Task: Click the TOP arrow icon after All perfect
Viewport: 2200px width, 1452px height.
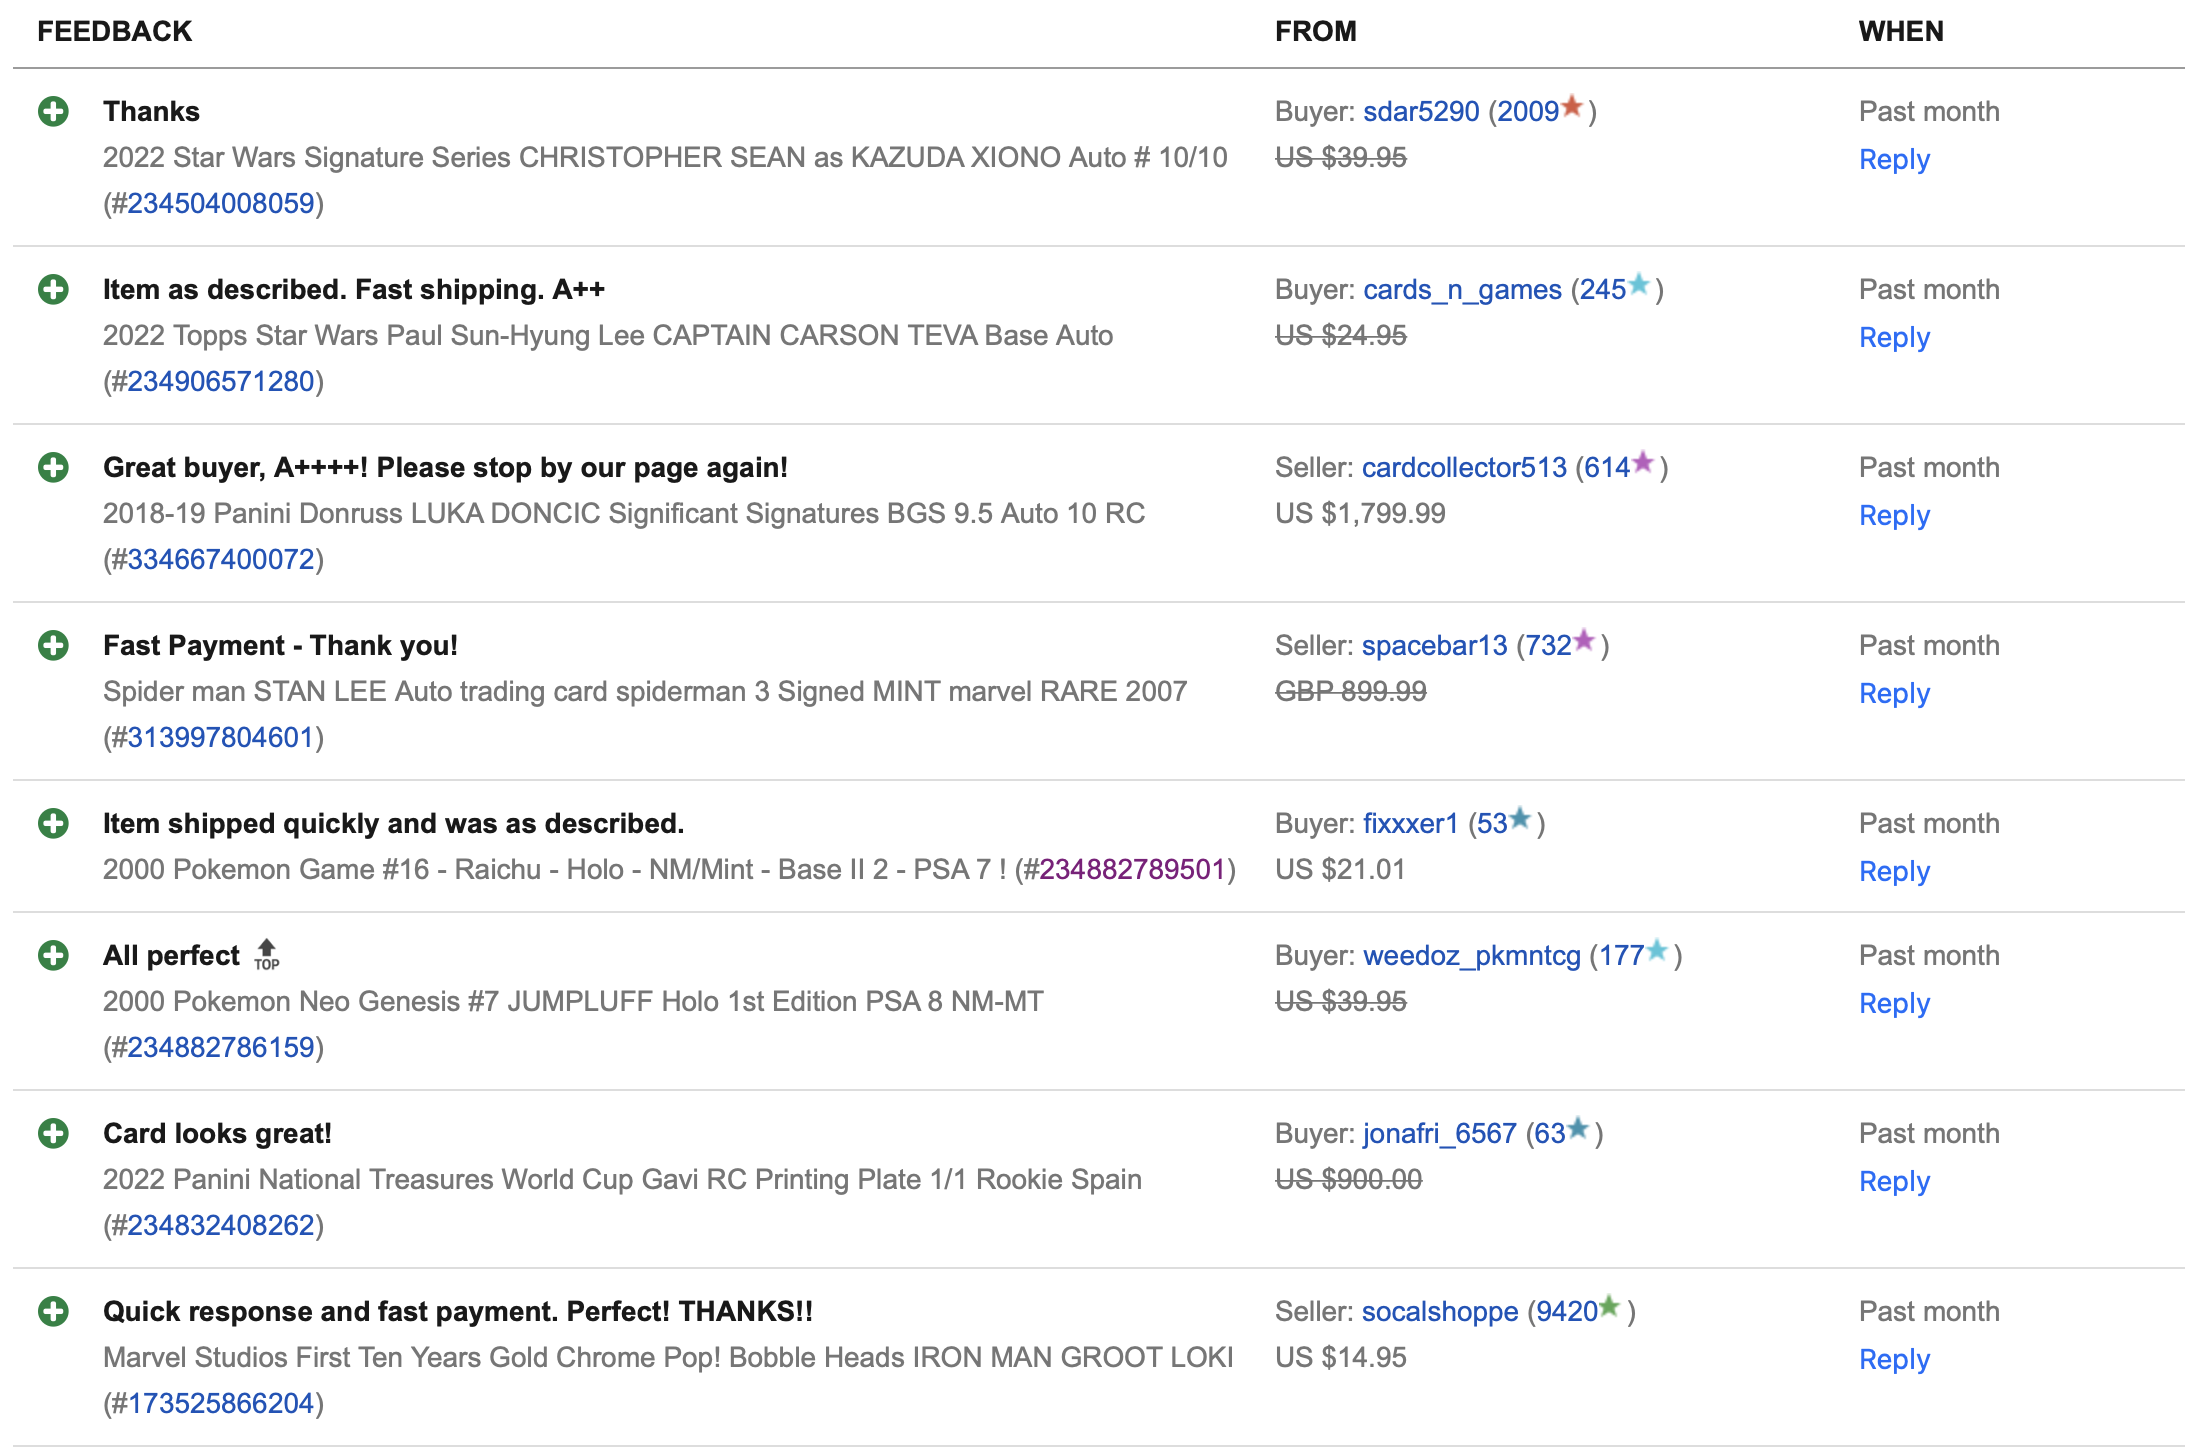Action: 266,954
